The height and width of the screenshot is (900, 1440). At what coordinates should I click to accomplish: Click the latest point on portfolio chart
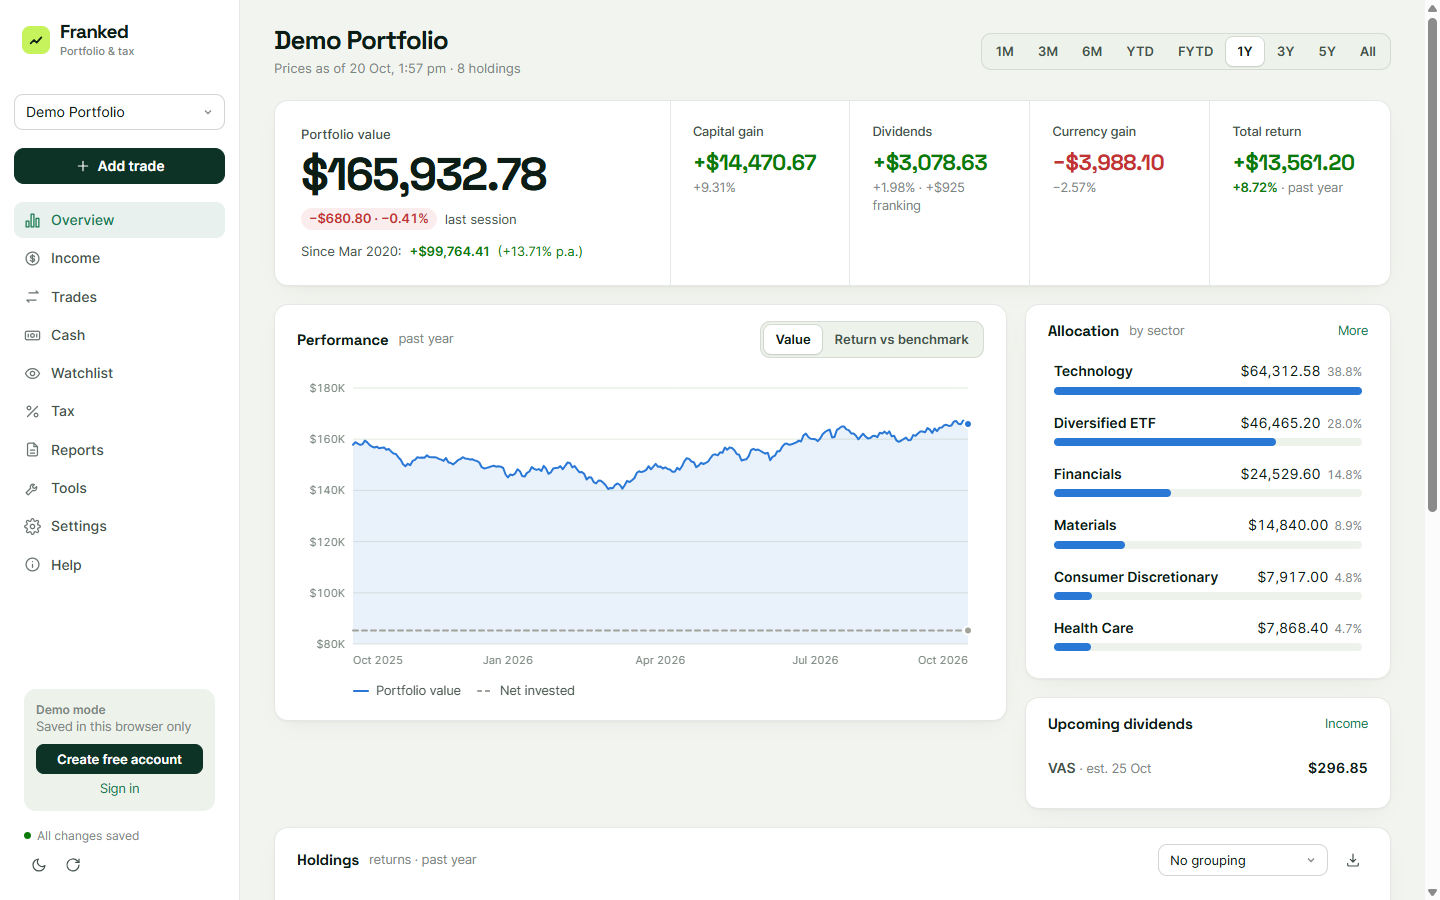point(968,424)
